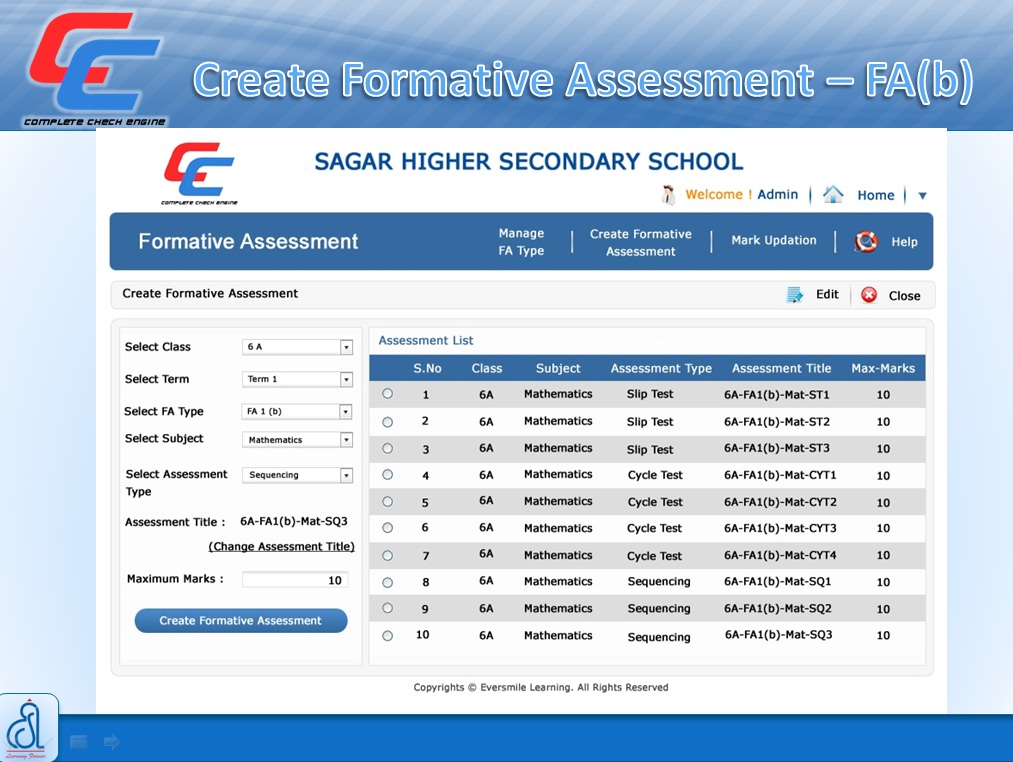Image resolution: width=1013 pixels, height=762 pixels.
Task: Open the Create Formative Assessment menu item
Action: coord(641,242)
